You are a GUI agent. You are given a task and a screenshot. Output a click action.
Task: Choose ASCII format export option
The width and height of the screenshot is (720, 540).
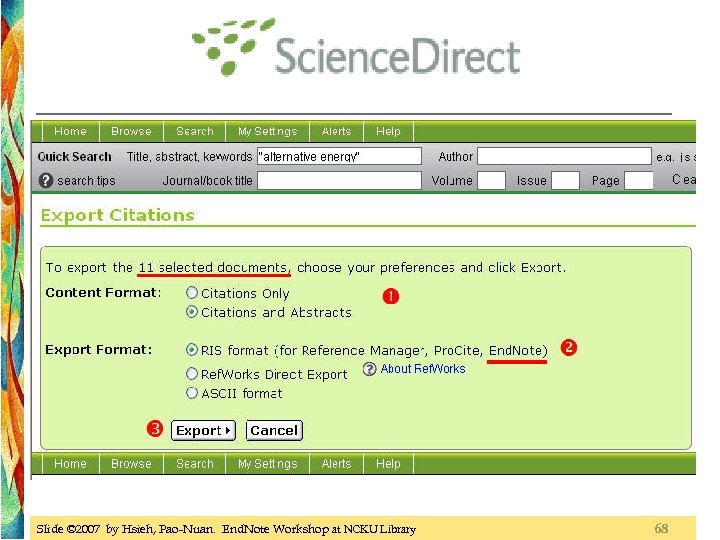191,393
